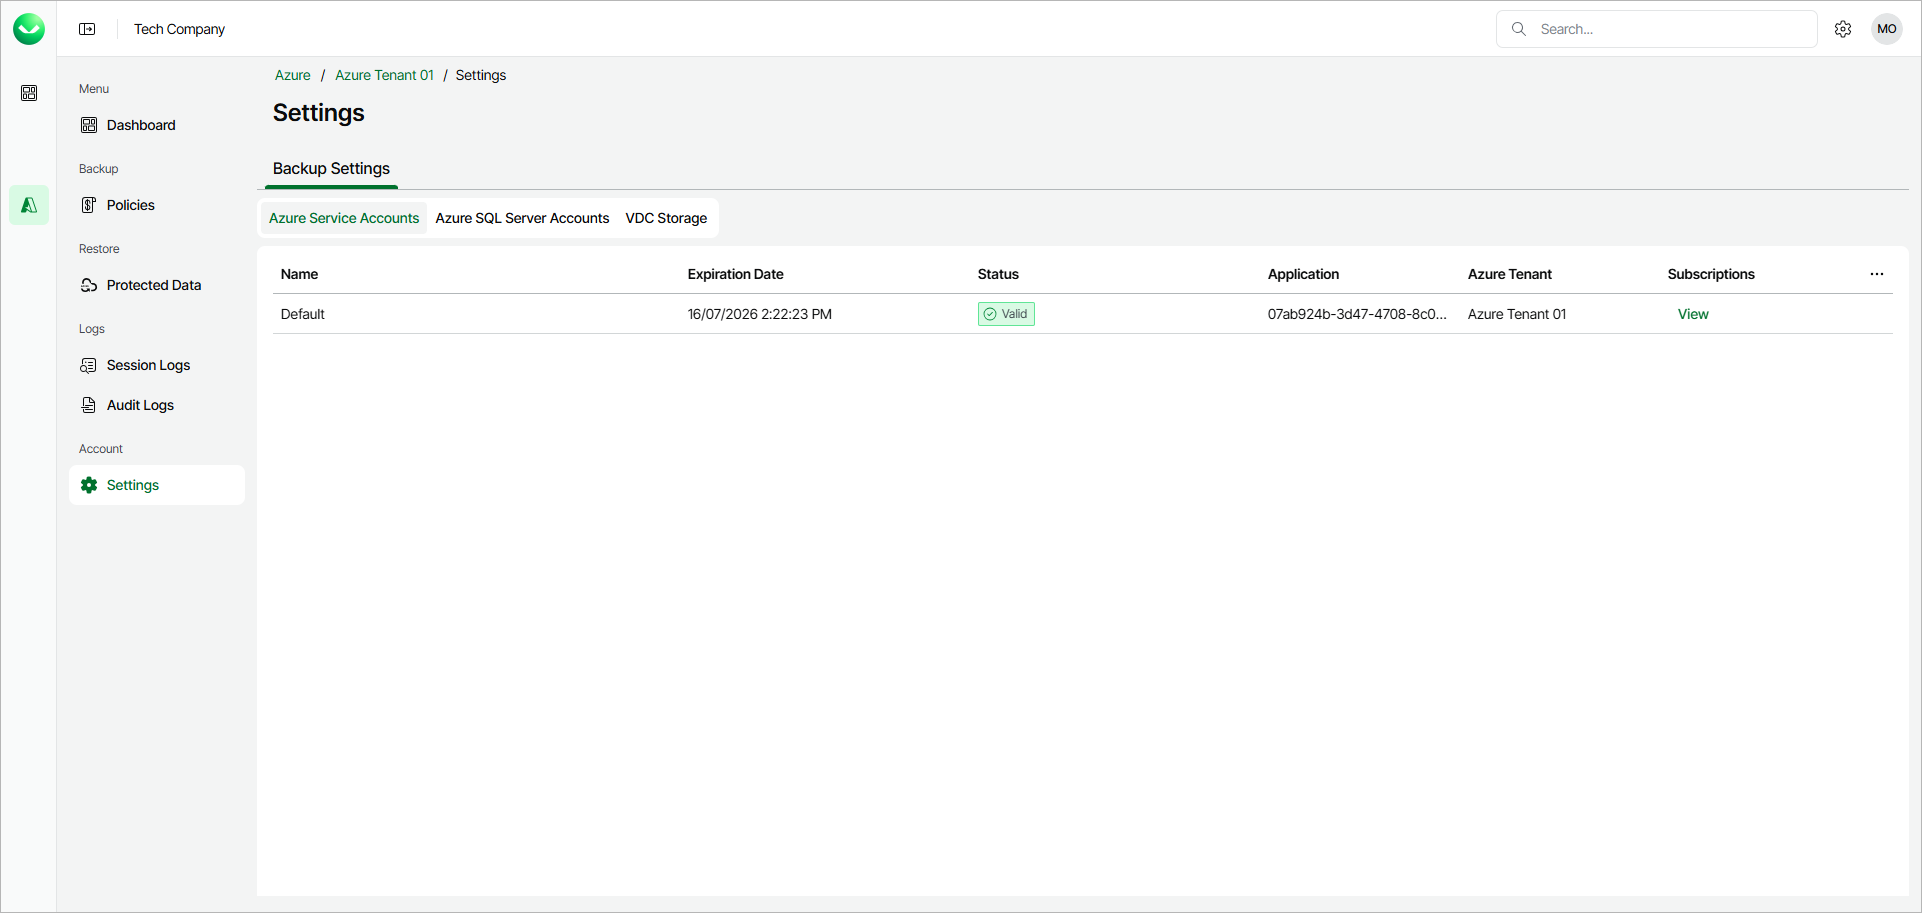Select the Azure Service Accounts tab

pyautogui.click(x=344, y=218)
